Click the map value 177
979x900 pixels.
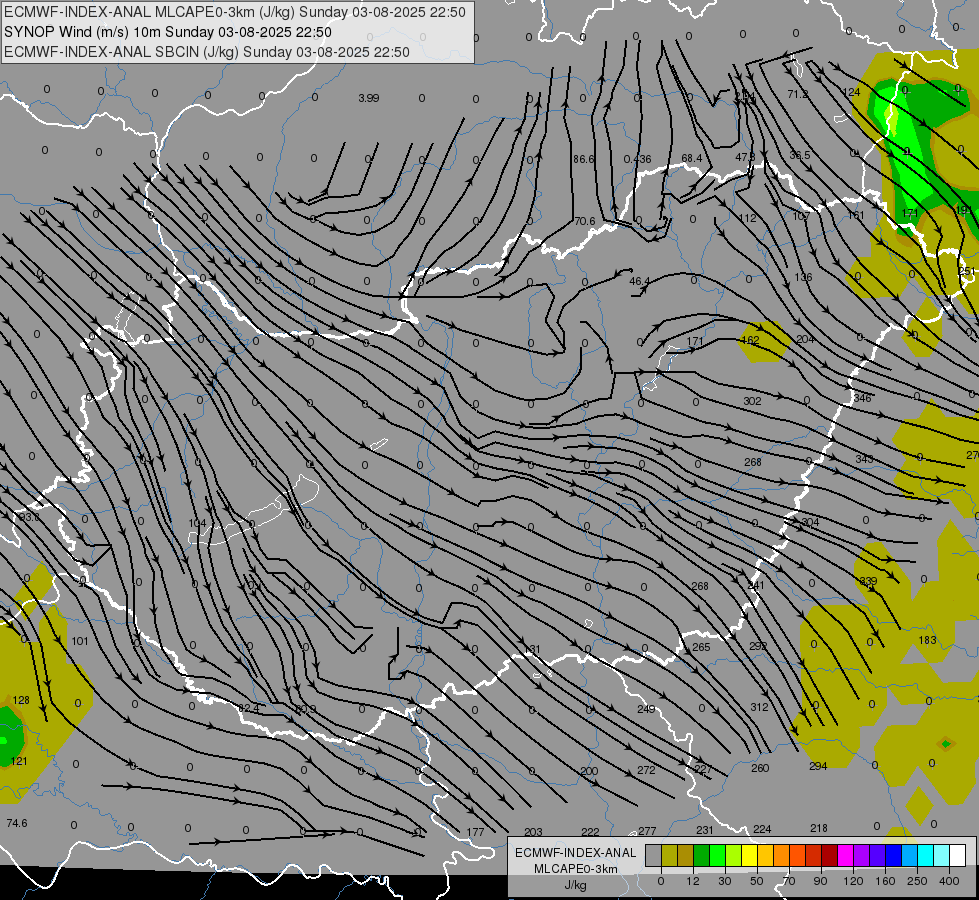point(475,832)
